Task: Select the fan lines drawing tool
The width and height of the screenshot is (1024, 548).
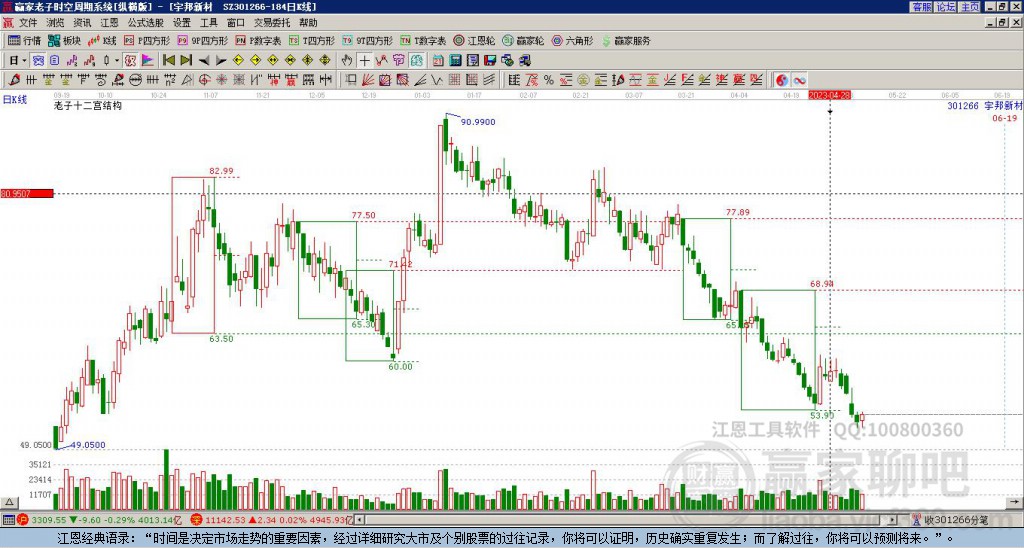Action: pyautogui.click(x=368, y=80)
